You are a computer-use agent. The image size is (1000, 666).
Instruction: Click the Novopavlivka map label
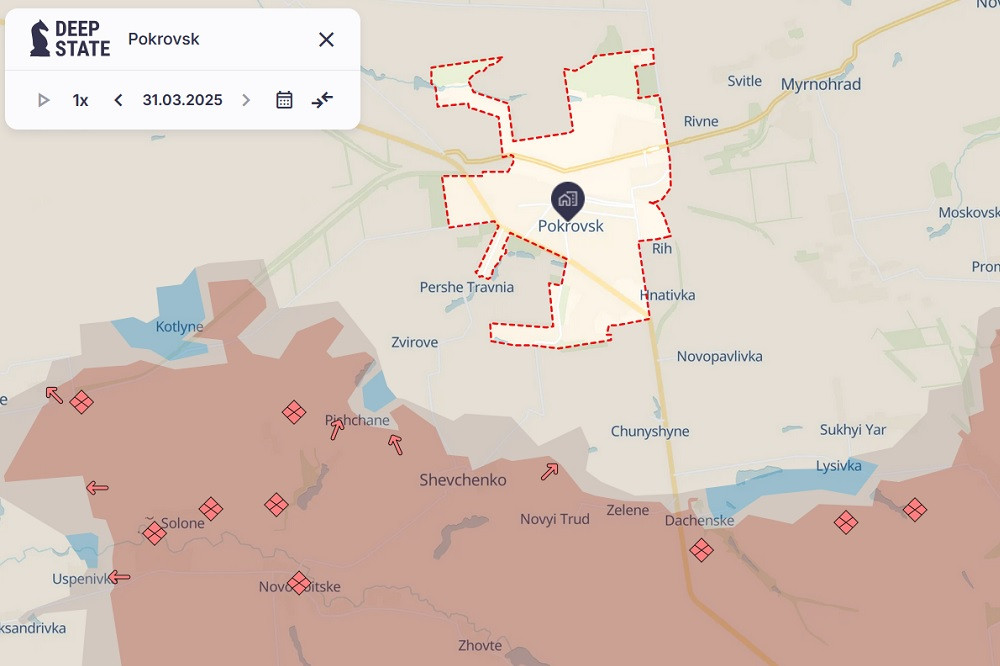coord(719,357)
